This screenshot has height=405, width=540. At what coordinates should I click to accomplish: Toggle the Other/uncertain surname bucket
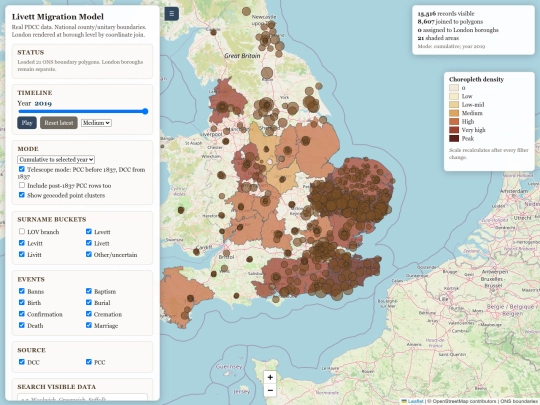click(x=89, y=254)
